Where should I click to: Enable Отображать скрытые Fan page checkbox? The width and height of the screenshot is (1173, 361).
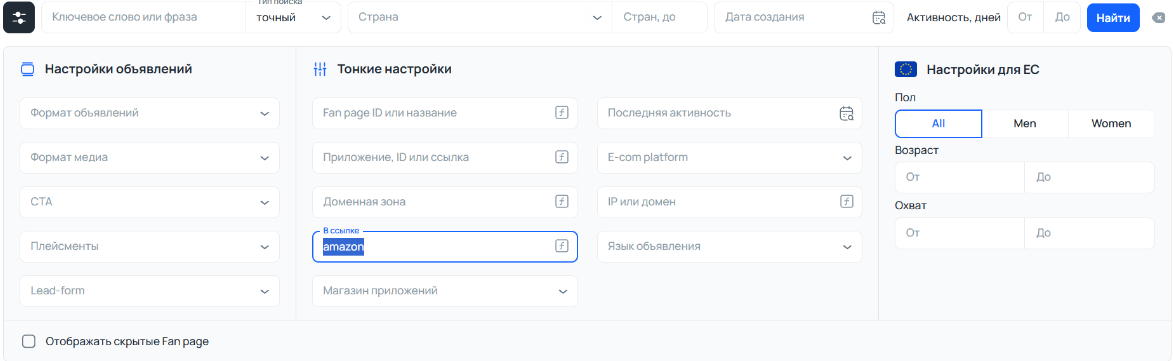28,342
